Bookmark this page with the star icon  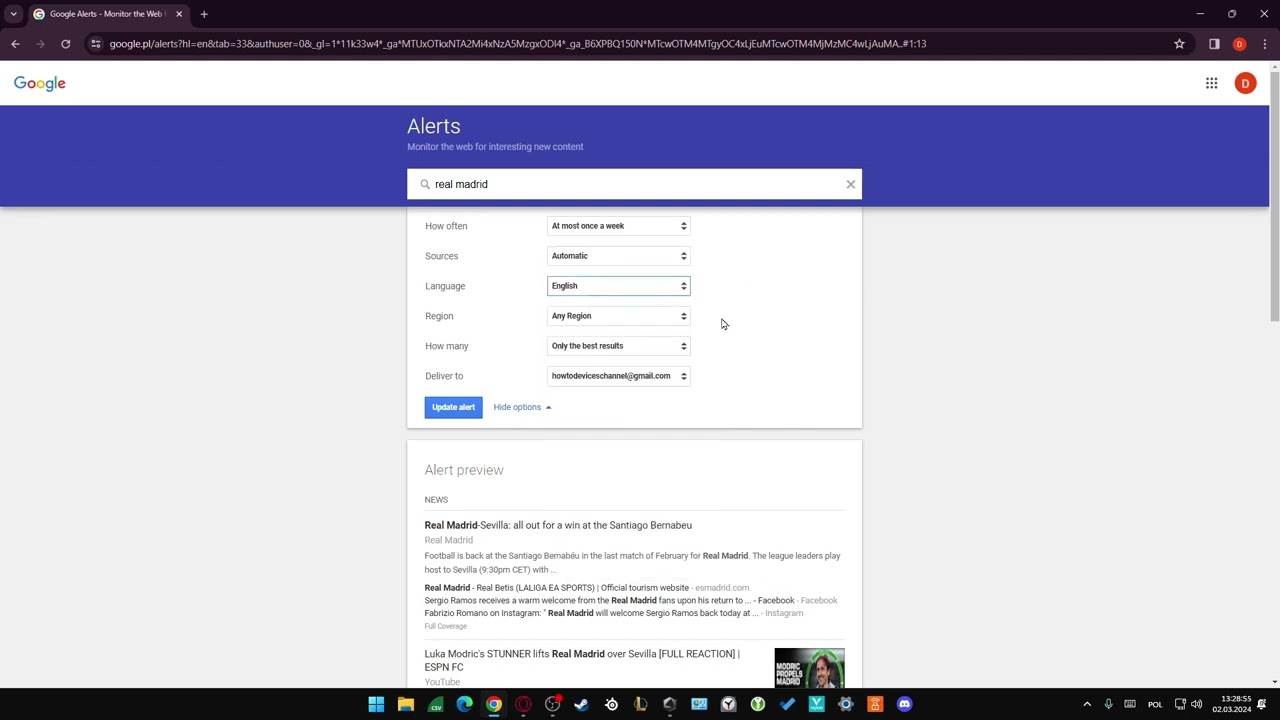click(1179, 44)
